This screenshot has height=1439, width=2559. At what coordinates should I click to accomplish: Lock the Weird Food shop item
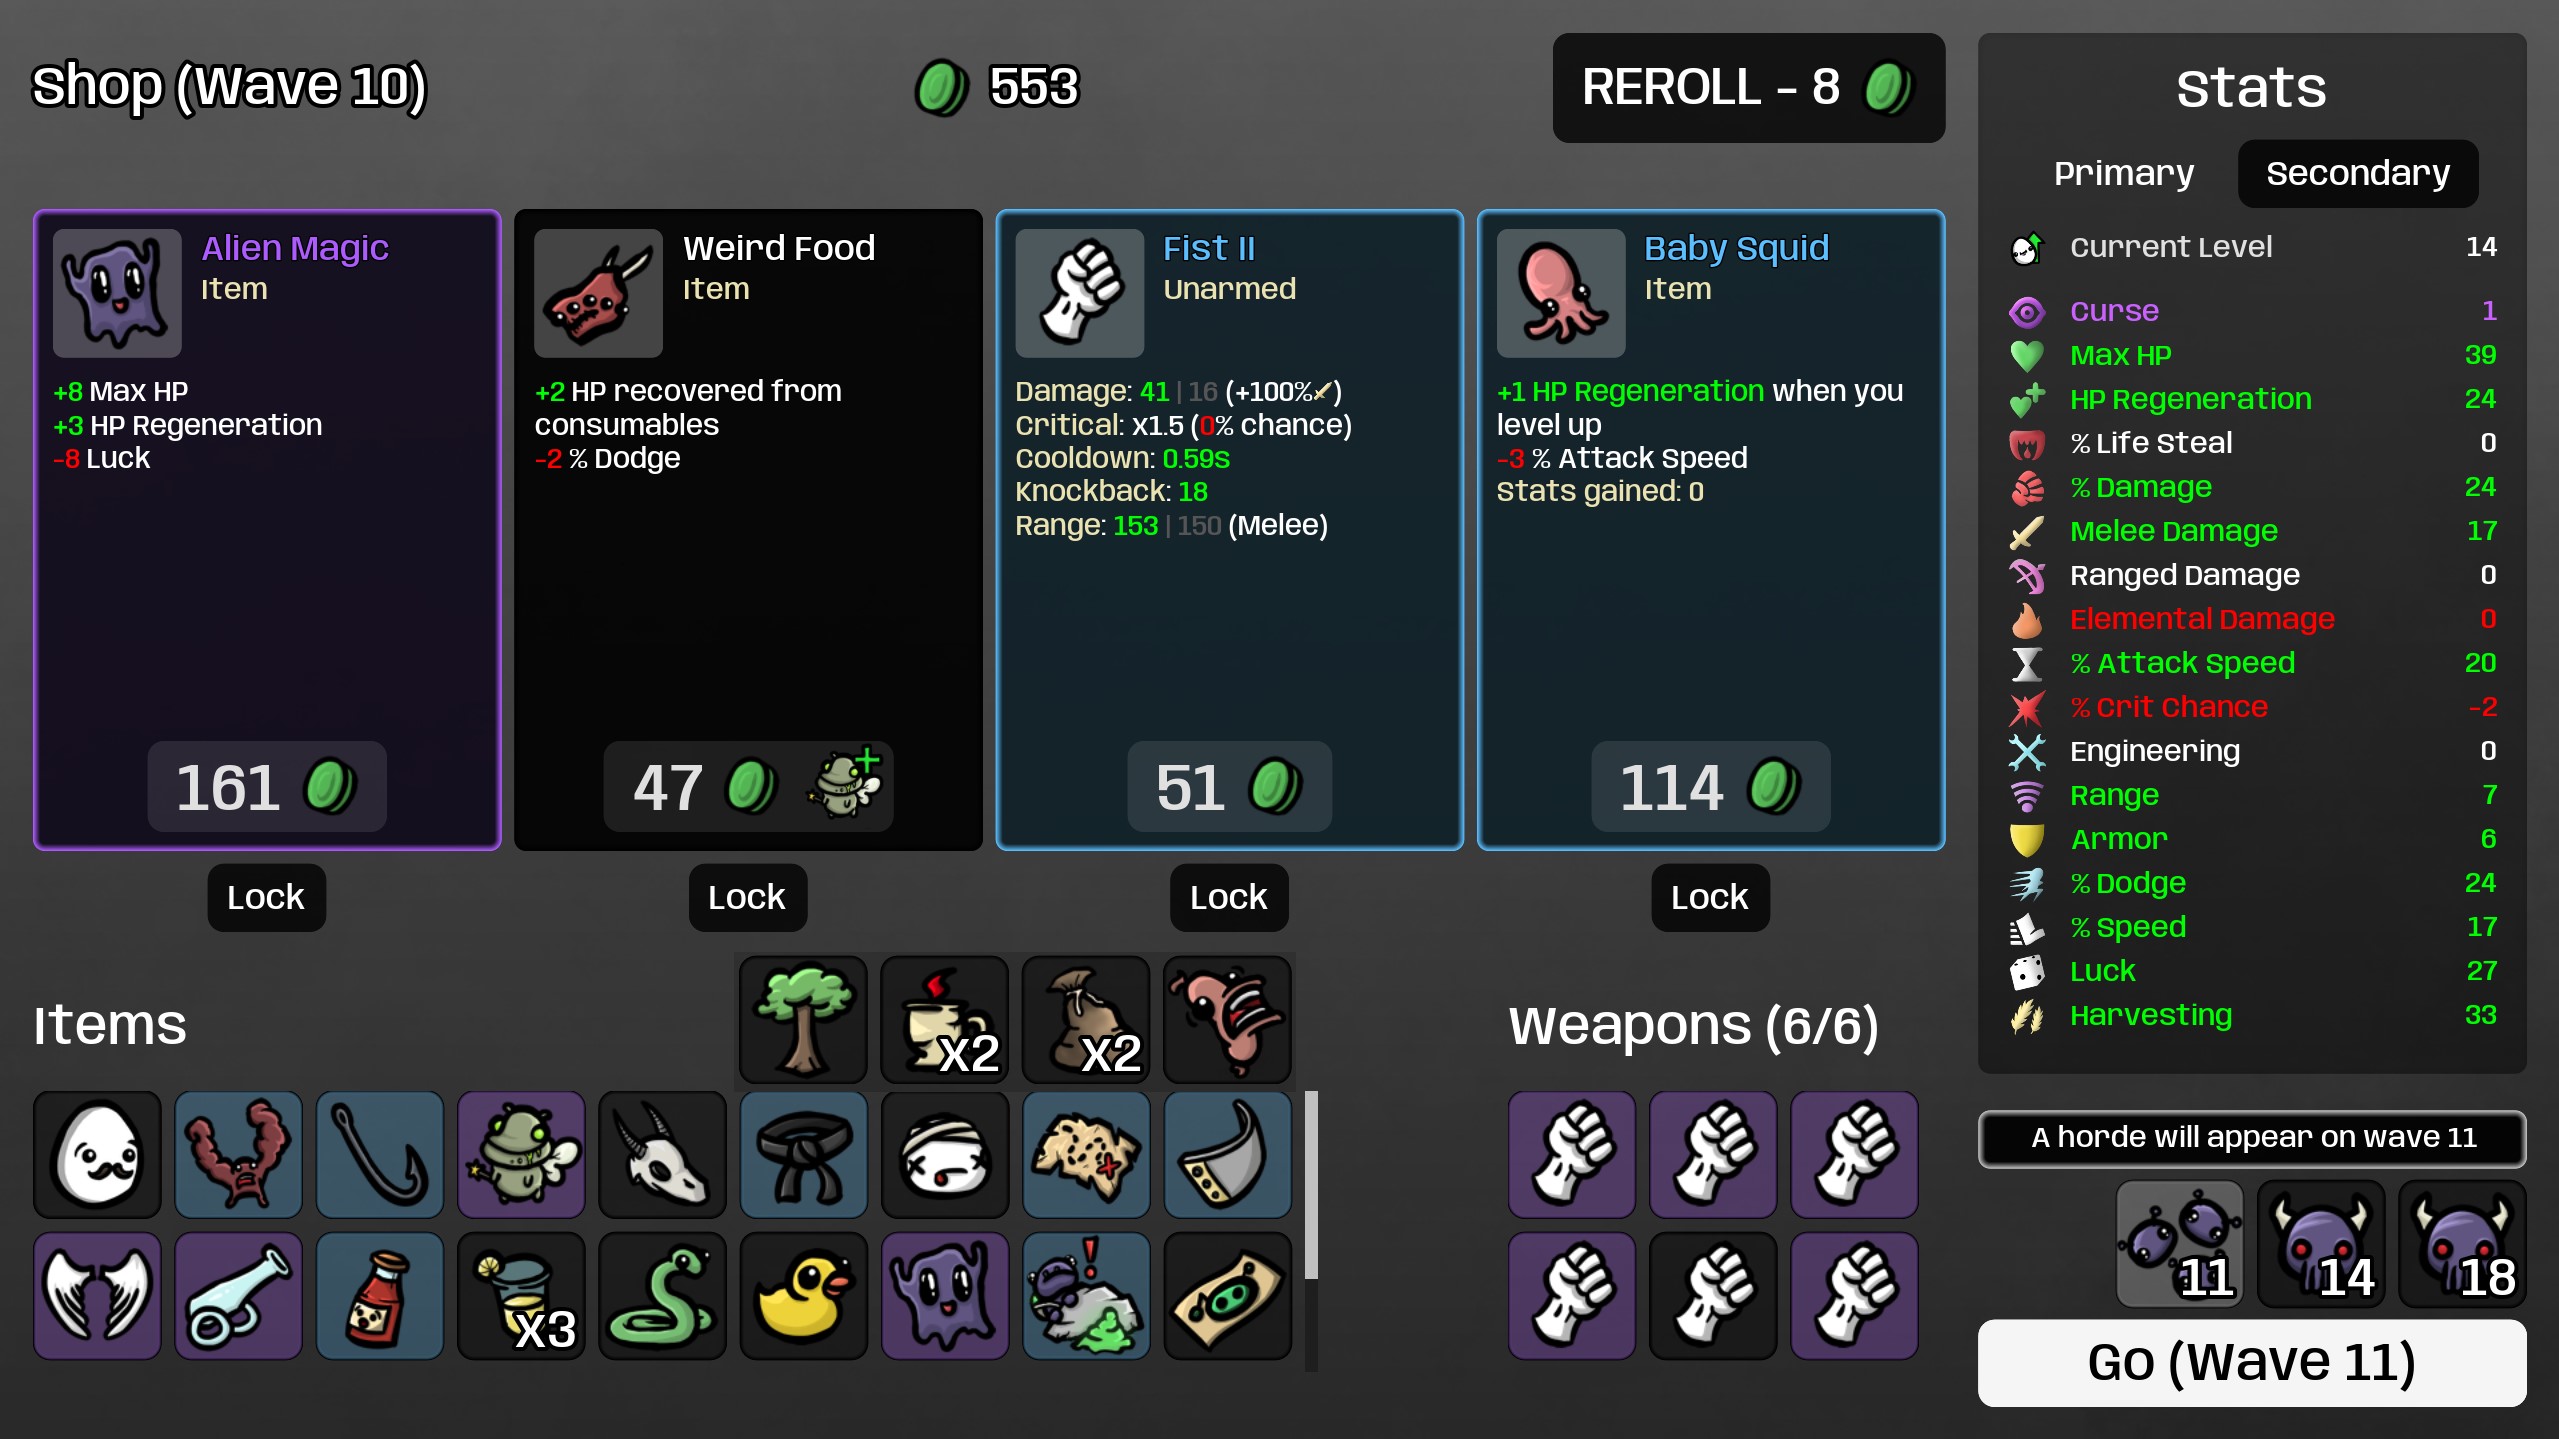[747, 897]
